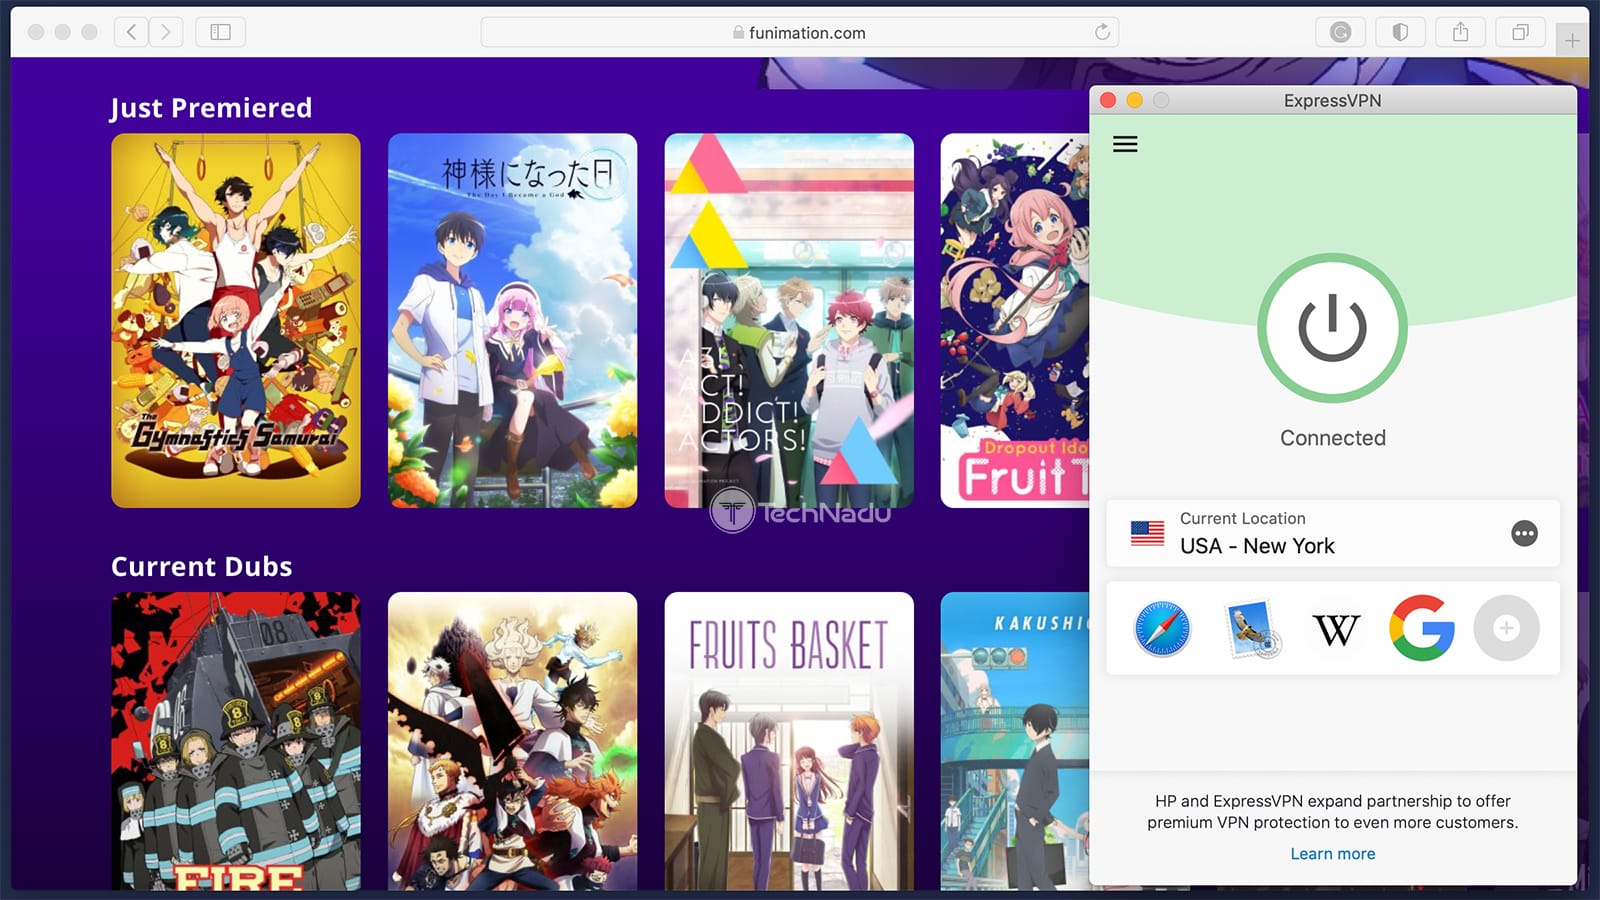The height and width of the screenshot is (900, 1600).
Task: Open Dropout Idol Fruit Tart poster
Action: tap(1014, 320)
